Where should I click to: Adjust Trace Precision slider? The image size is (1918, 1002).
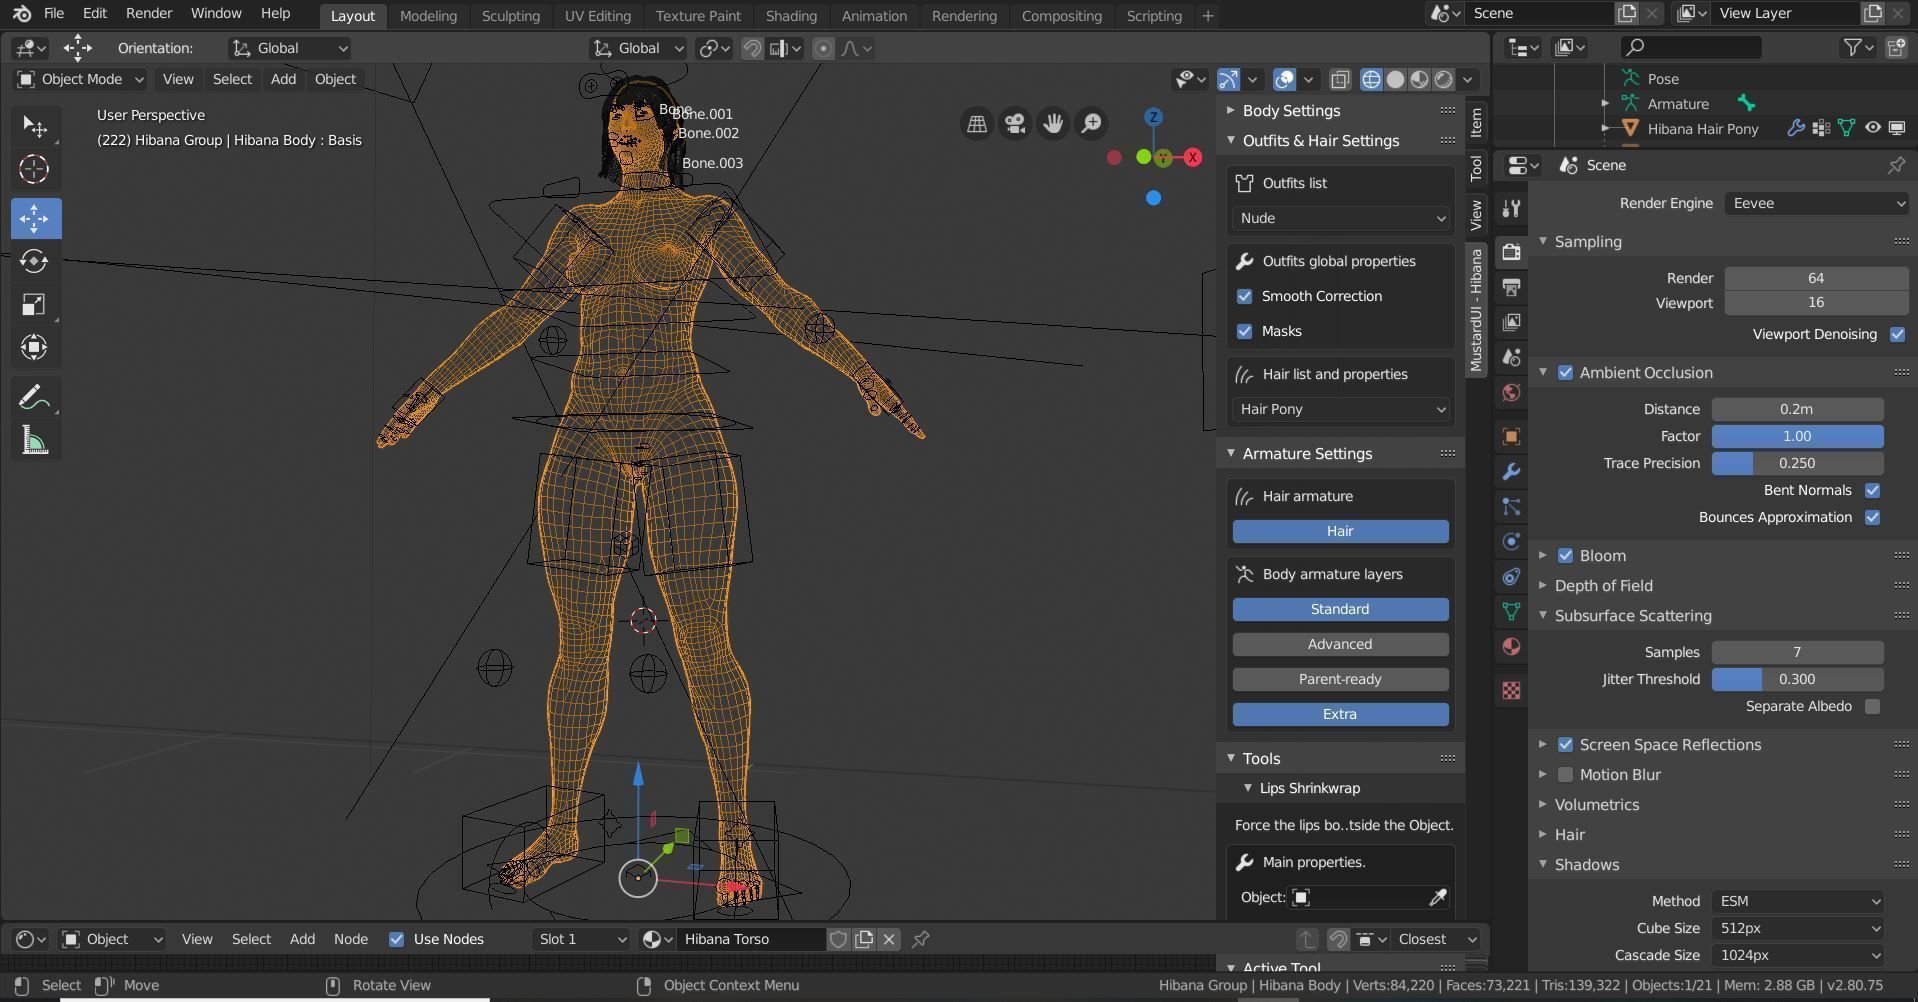coord(1797,463)
